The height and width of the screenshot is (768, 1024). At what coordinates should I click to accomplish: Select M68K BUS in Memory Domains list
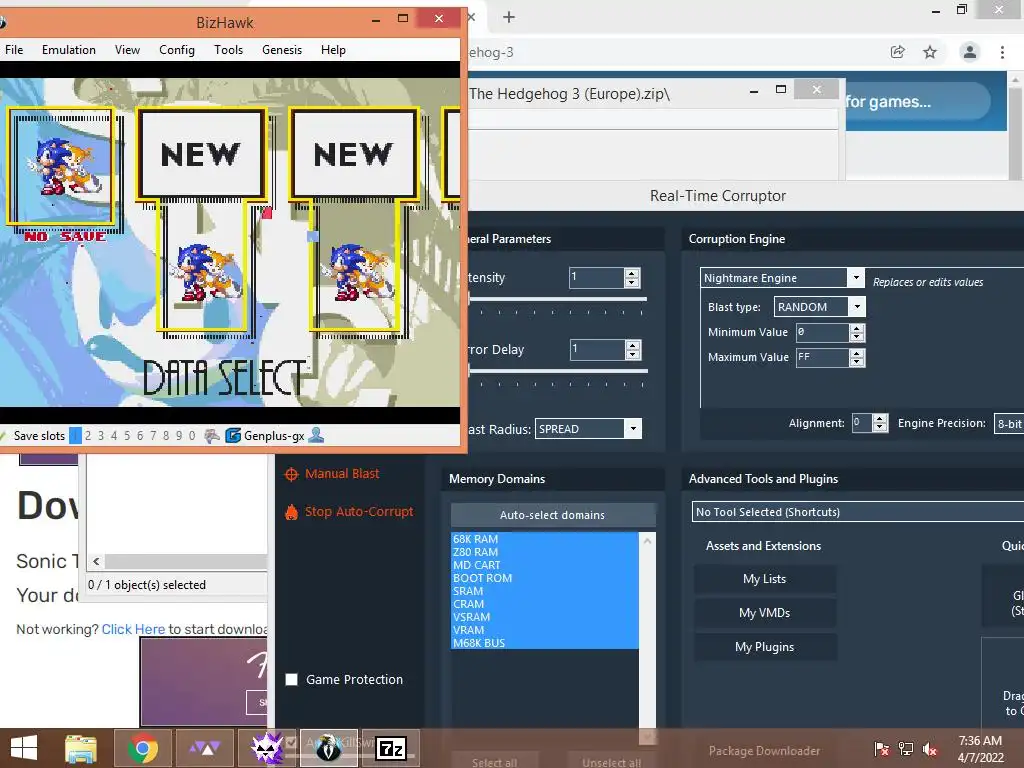pos(545,643)
